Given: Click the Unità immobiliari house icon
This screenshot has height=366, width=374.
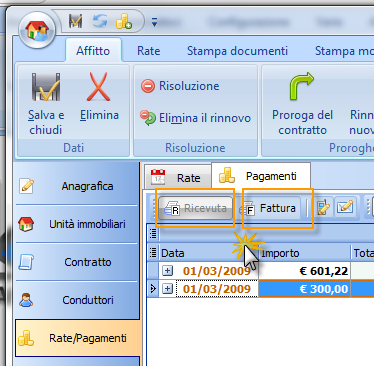Looking at the screenshot, I should pos(26,224).
